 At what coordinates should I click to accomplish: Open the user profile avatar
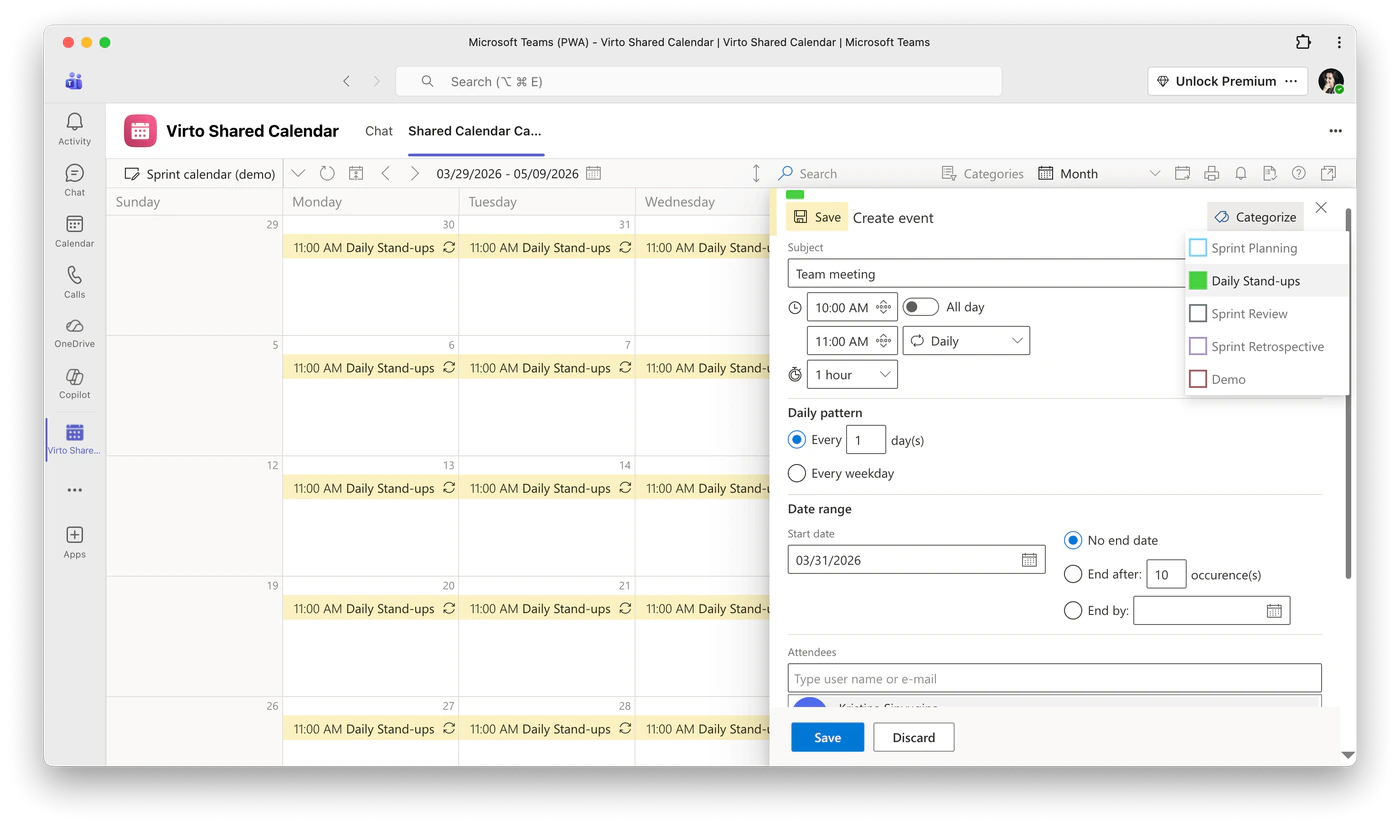pos(1330,81)
